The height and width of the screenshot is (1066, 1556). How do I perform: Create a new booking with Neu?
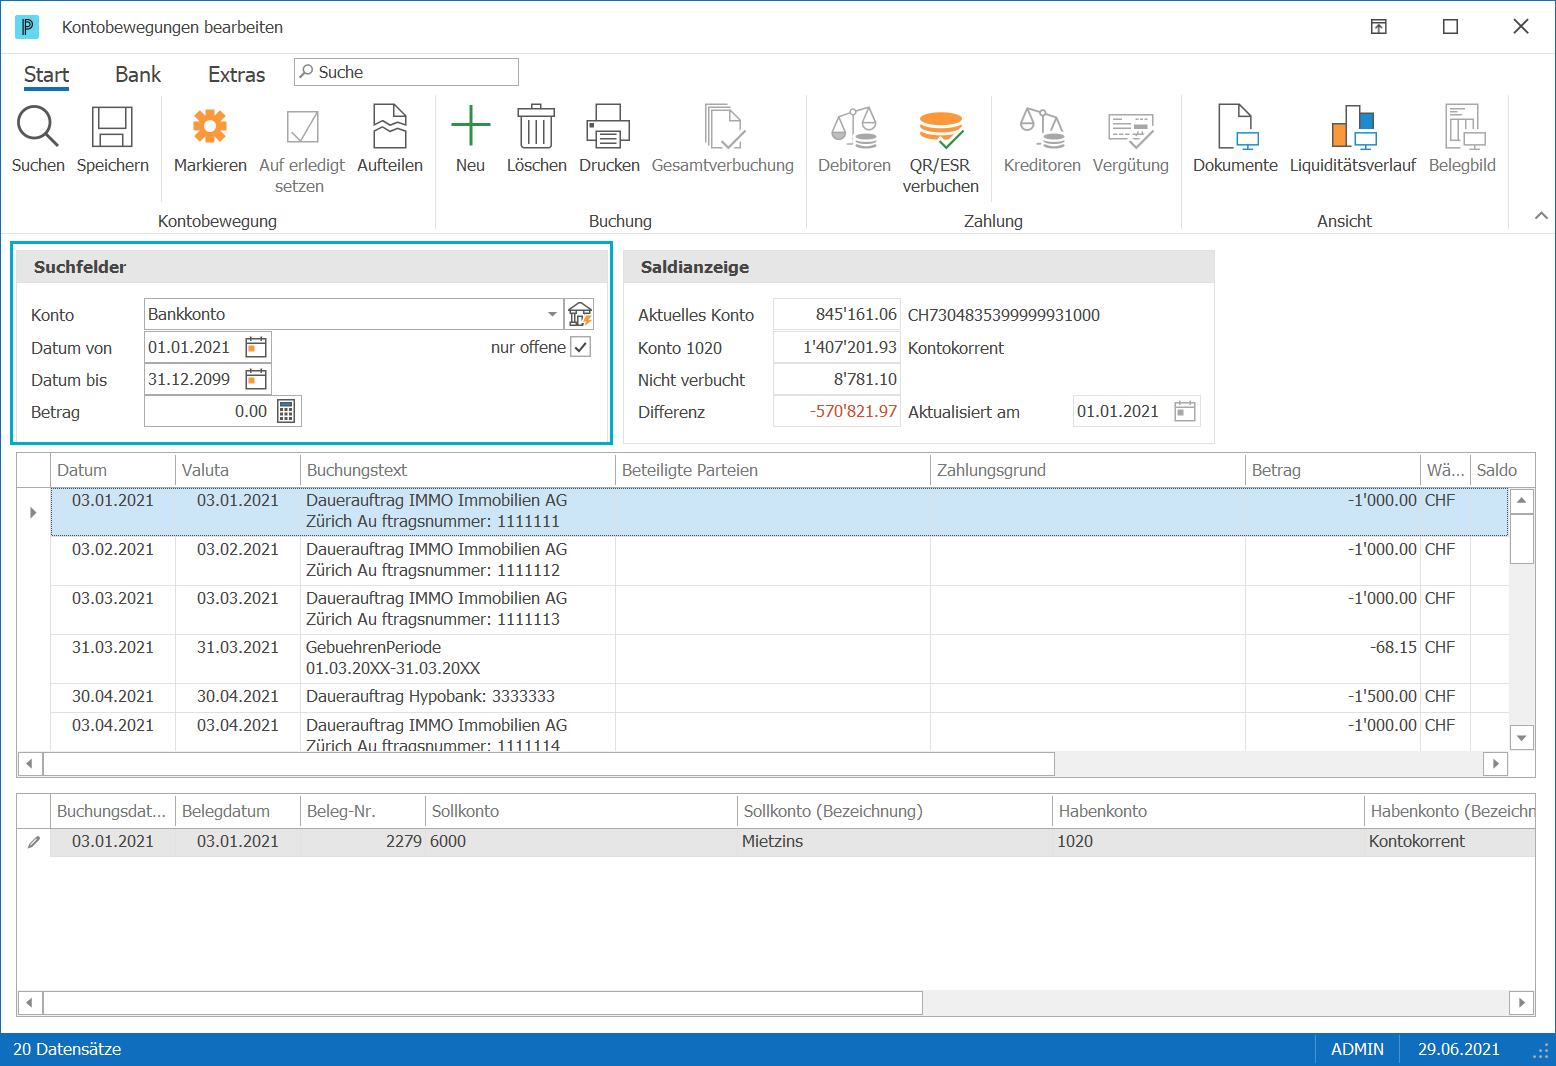click(470, 127)
